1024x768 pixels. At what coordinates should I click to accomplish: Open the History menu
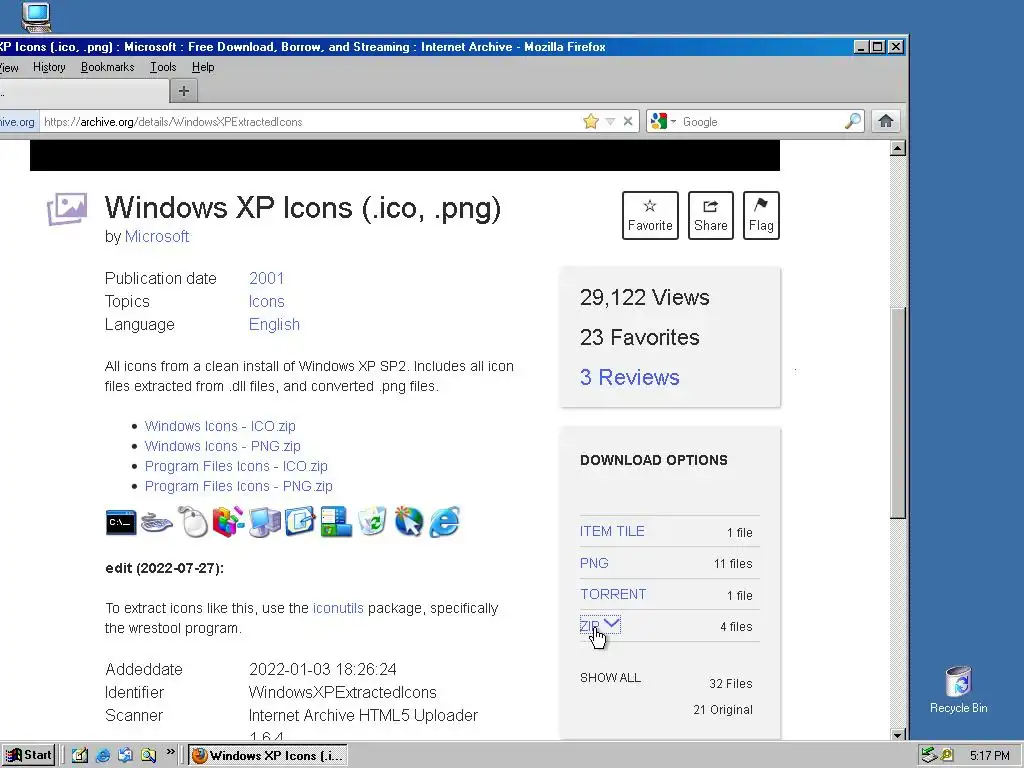point(49,67)
